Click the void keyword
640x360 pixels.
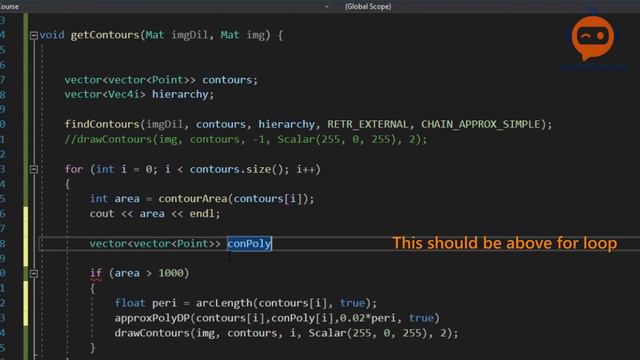tap(52, 35)
